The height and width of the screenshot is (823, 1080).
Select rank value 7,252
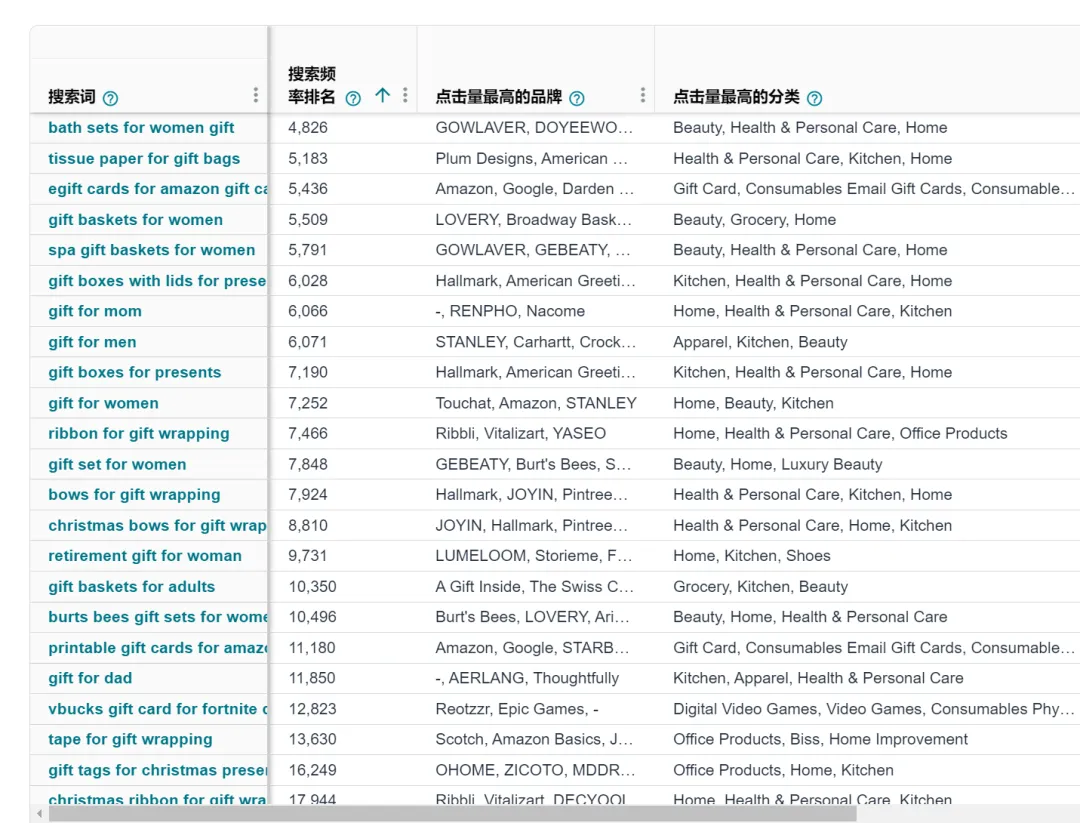click(308, 404)
